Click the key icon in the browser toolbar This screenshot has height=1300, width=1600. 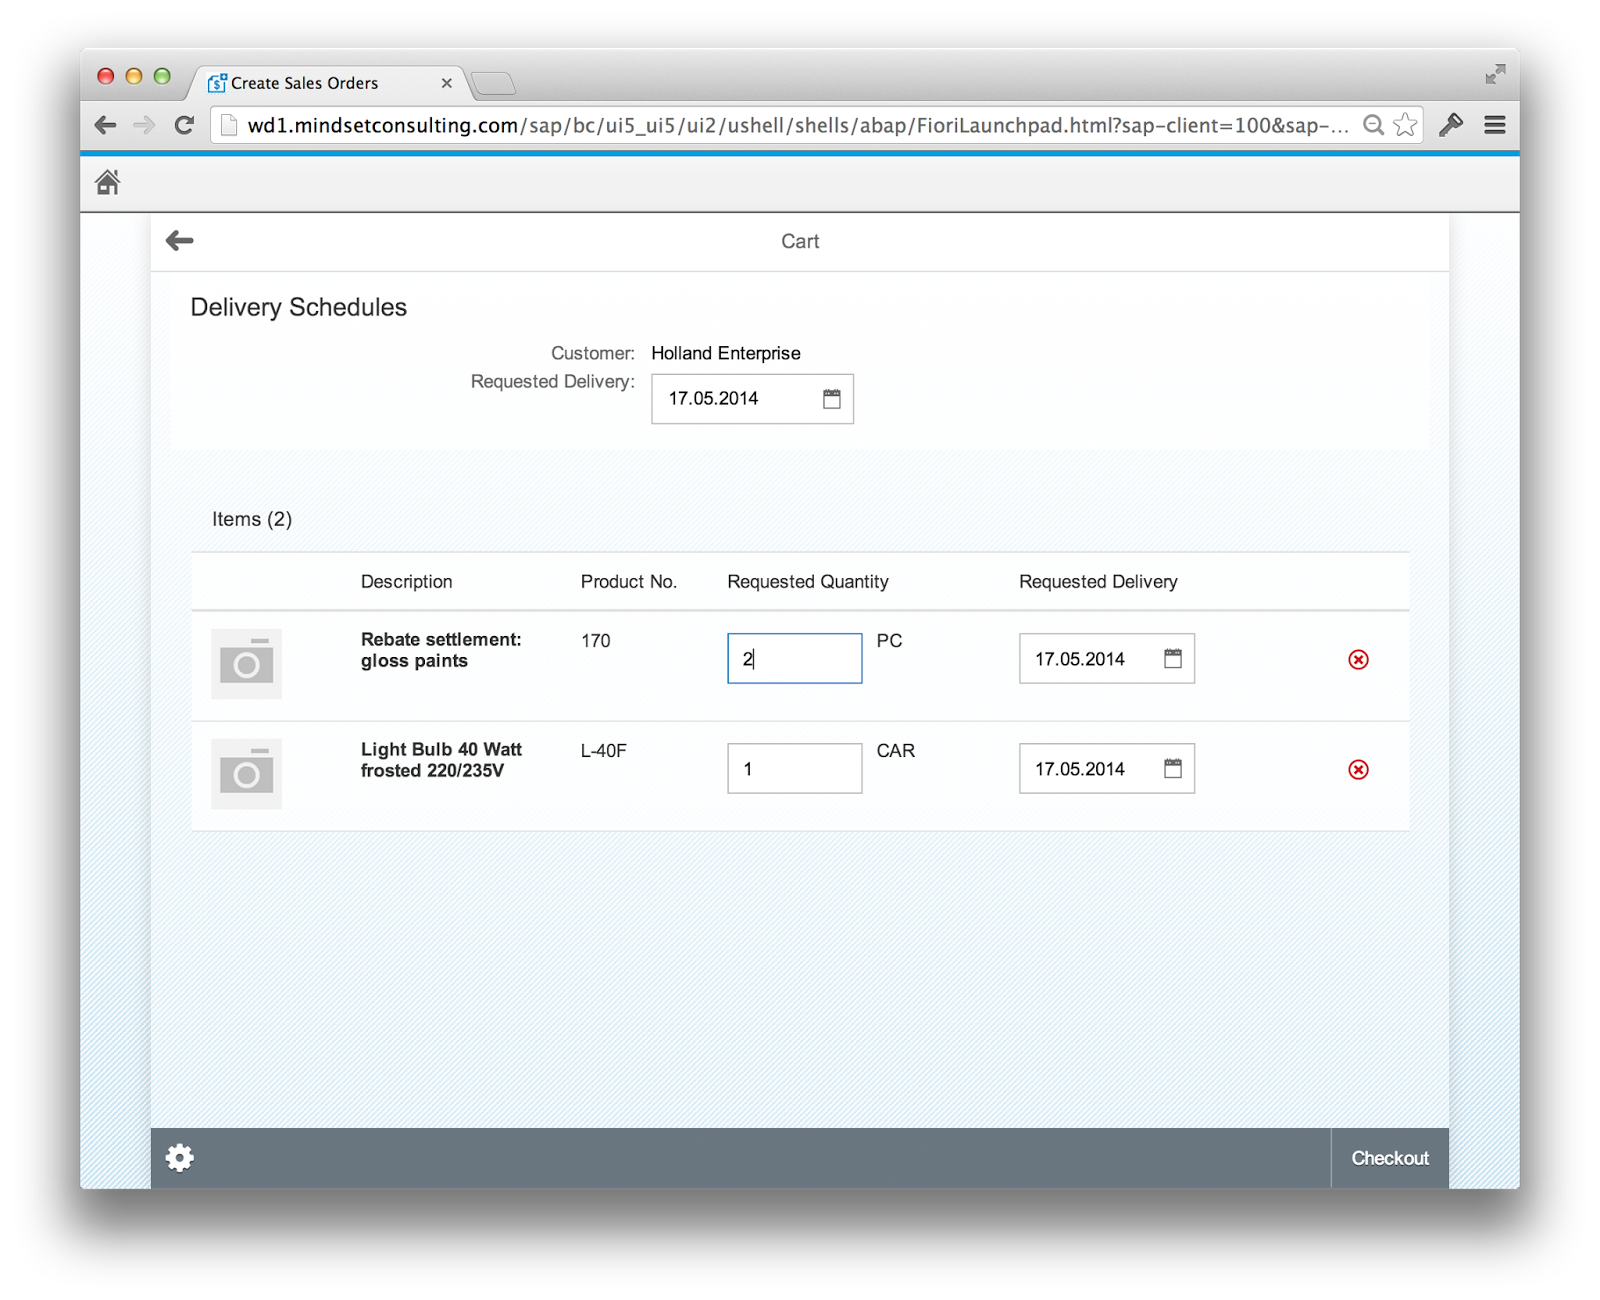click(1451, 124)
